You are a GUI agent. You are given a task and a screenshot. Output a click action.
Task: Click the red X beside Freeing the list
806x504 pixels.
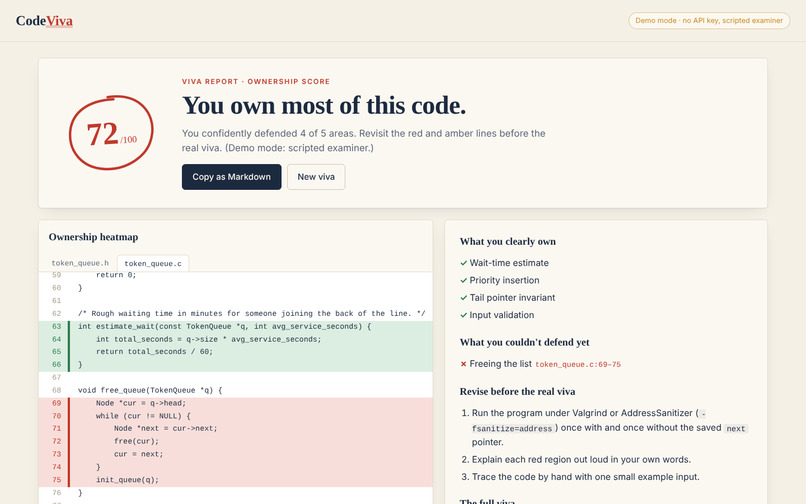pos(463,364)
